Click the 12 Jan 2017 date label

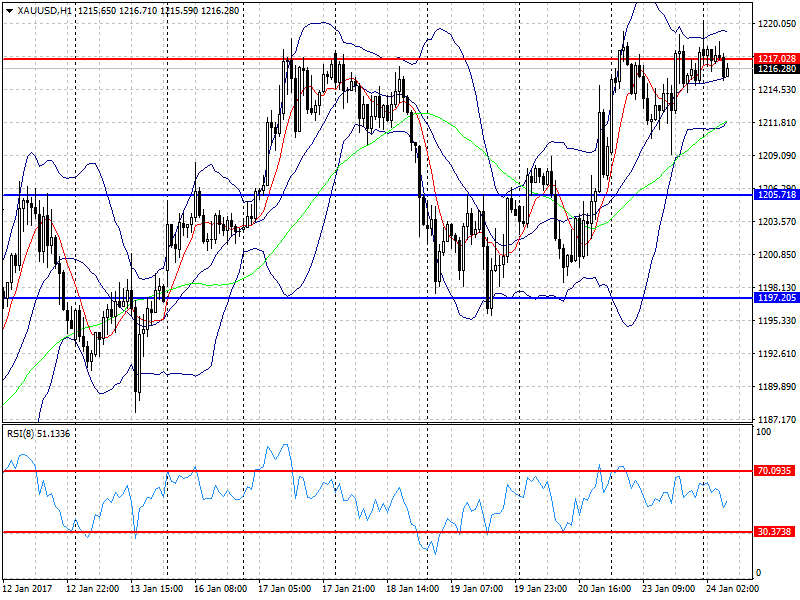click(28, 589)
